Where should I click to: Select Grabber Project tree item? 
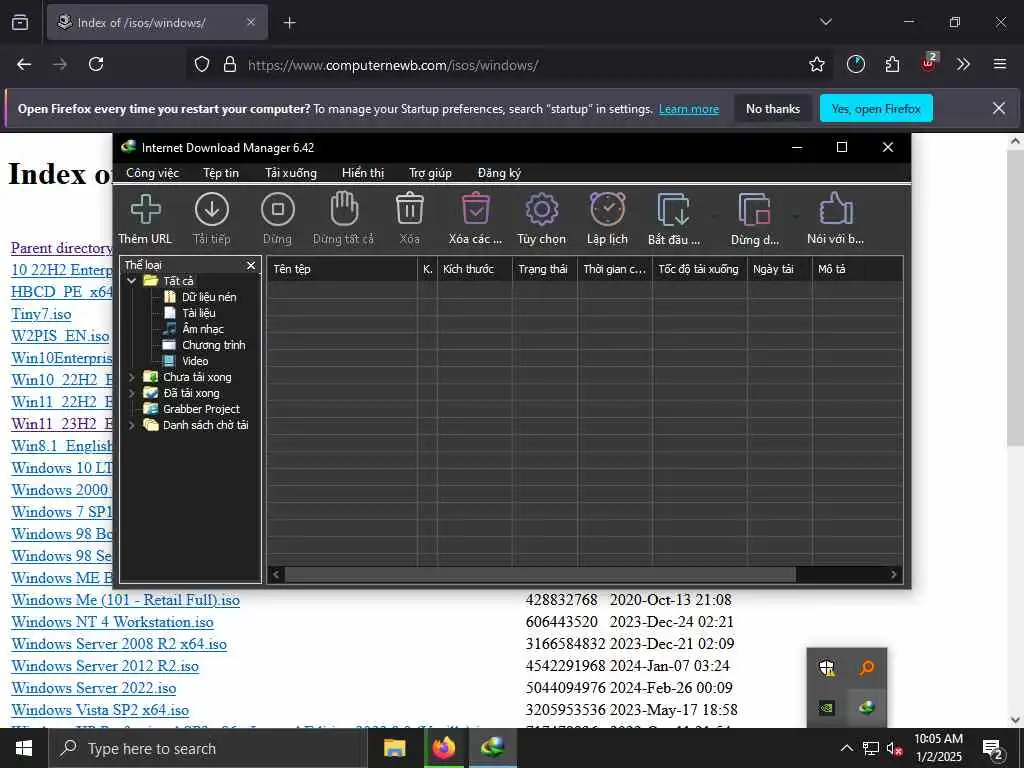tap(201, 409)
